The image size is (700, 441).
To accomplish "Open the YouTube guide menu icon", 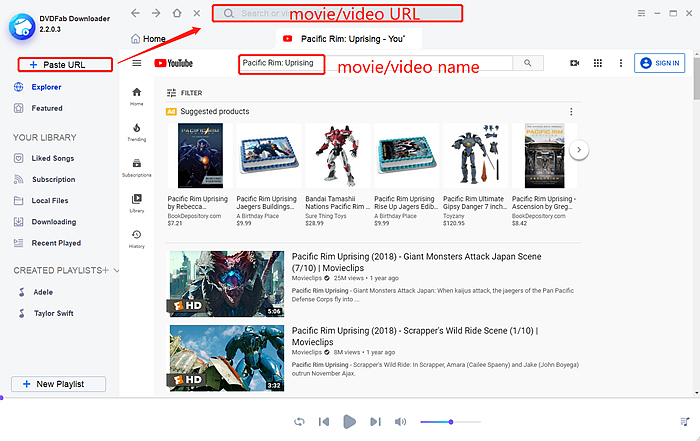I will pos(137,63).
